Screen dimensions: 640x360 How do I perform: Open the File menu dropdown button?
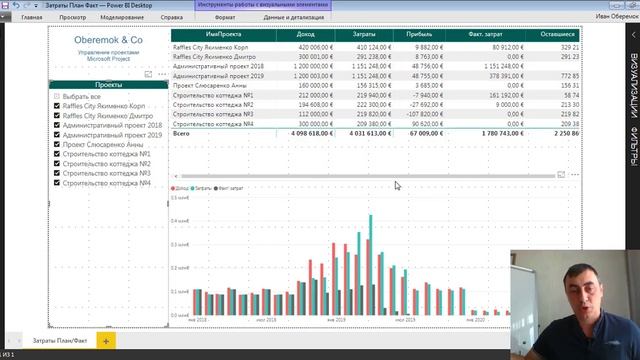coord(4,17)
